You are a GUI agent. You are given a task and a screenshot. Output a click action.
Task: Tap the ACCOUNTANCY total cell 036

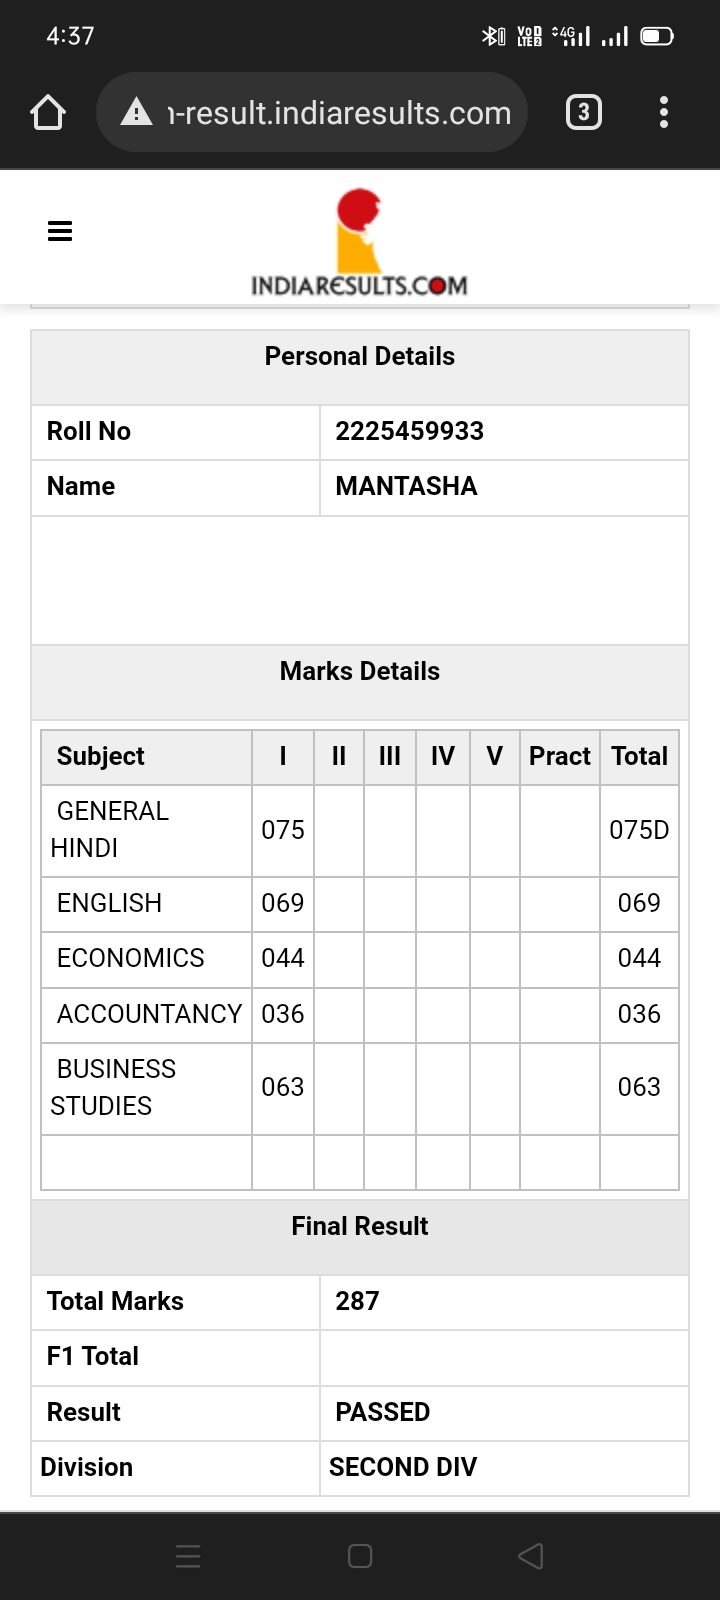(639, 1014)
